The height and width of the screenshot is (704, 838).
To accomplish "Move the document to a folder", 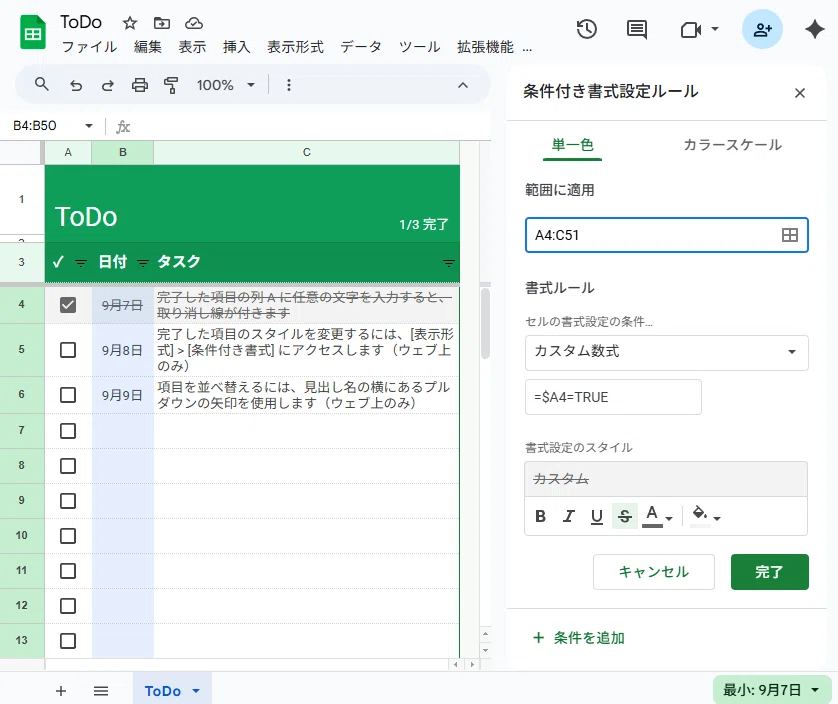I will point(162,23).
